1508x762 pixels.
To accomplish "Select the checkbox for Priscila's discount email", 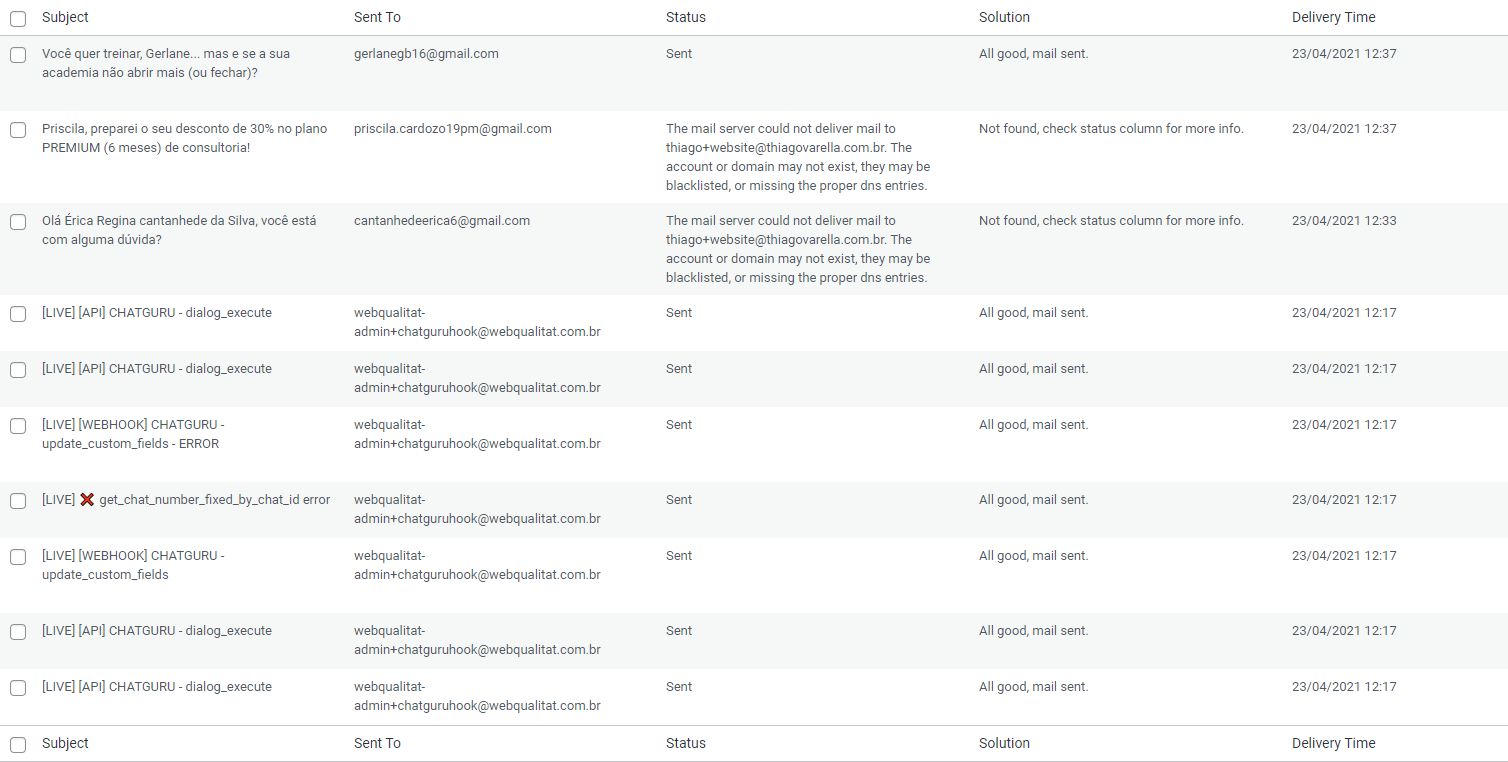I will (x=18, y=130).
